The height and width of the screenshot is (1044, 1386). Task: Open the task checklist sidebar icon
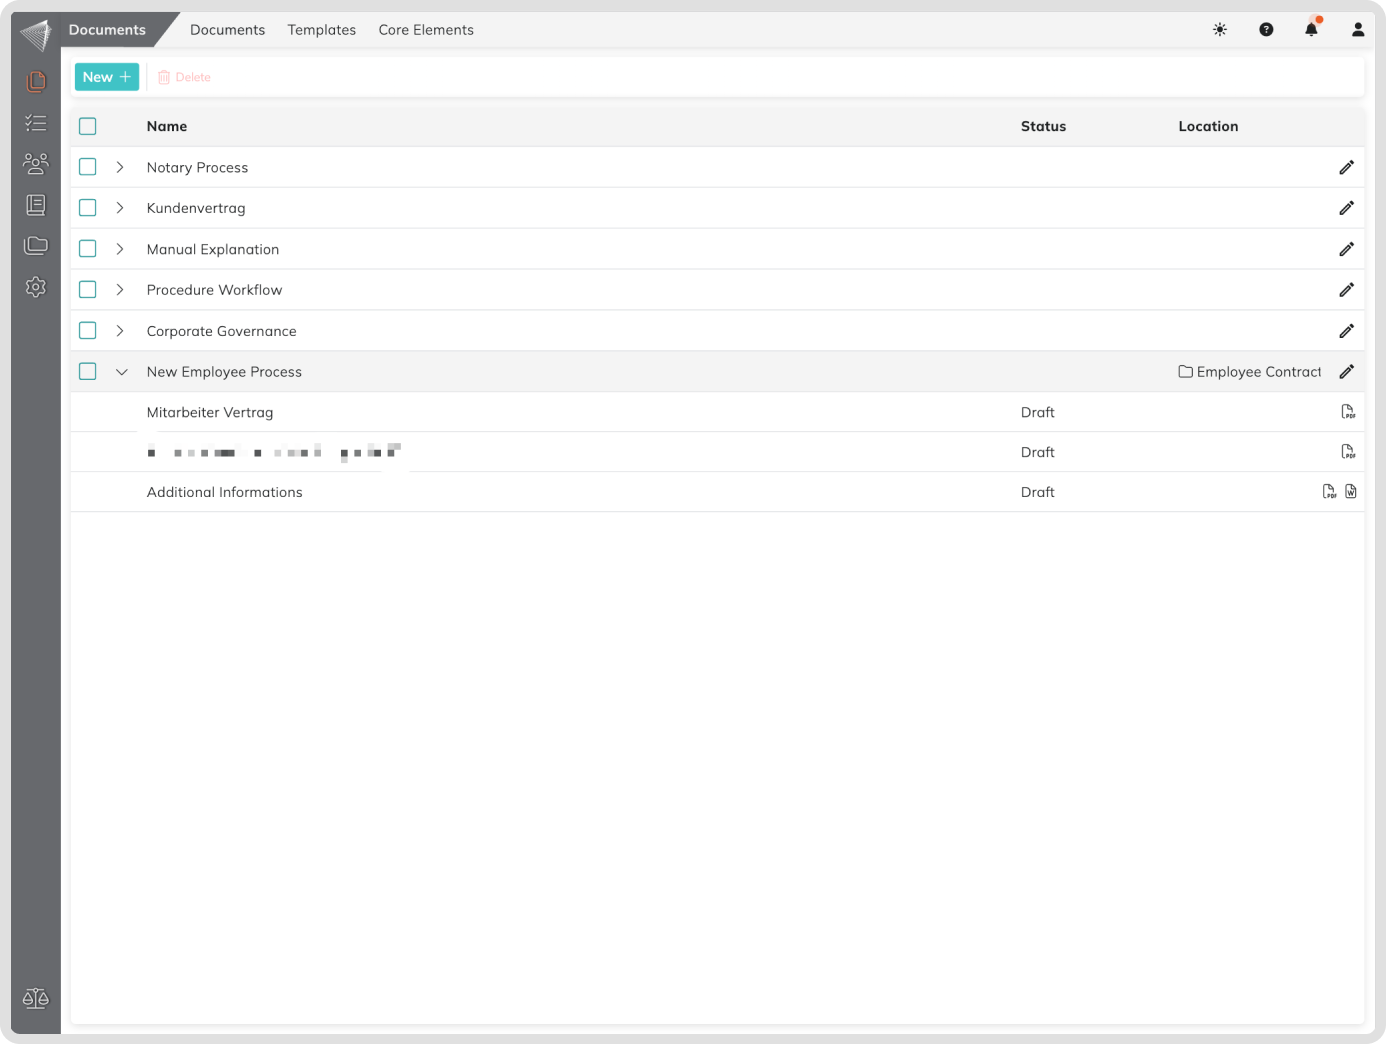(36, 123)
